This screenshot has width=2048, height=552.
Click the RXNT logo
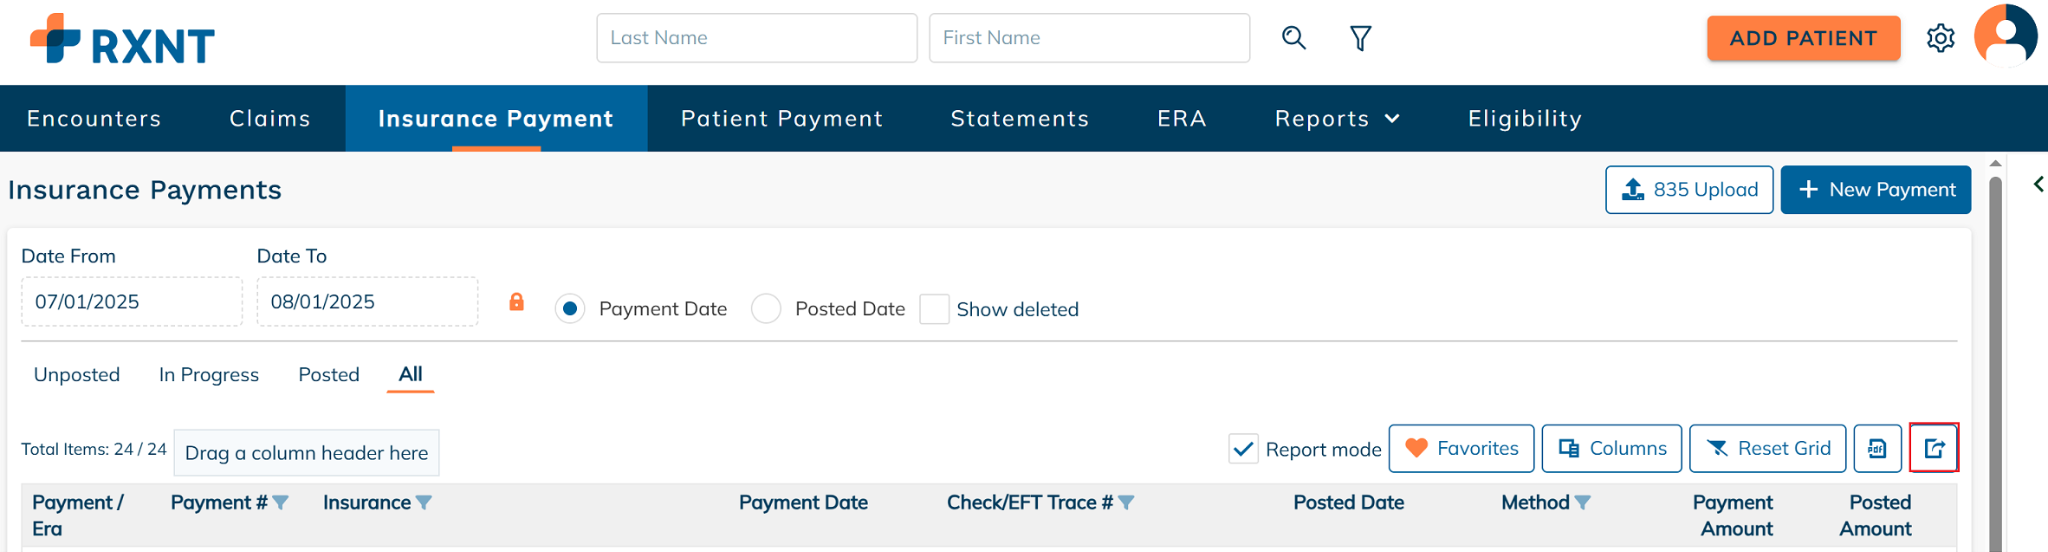pyautogui.click(x=122, y=40)
